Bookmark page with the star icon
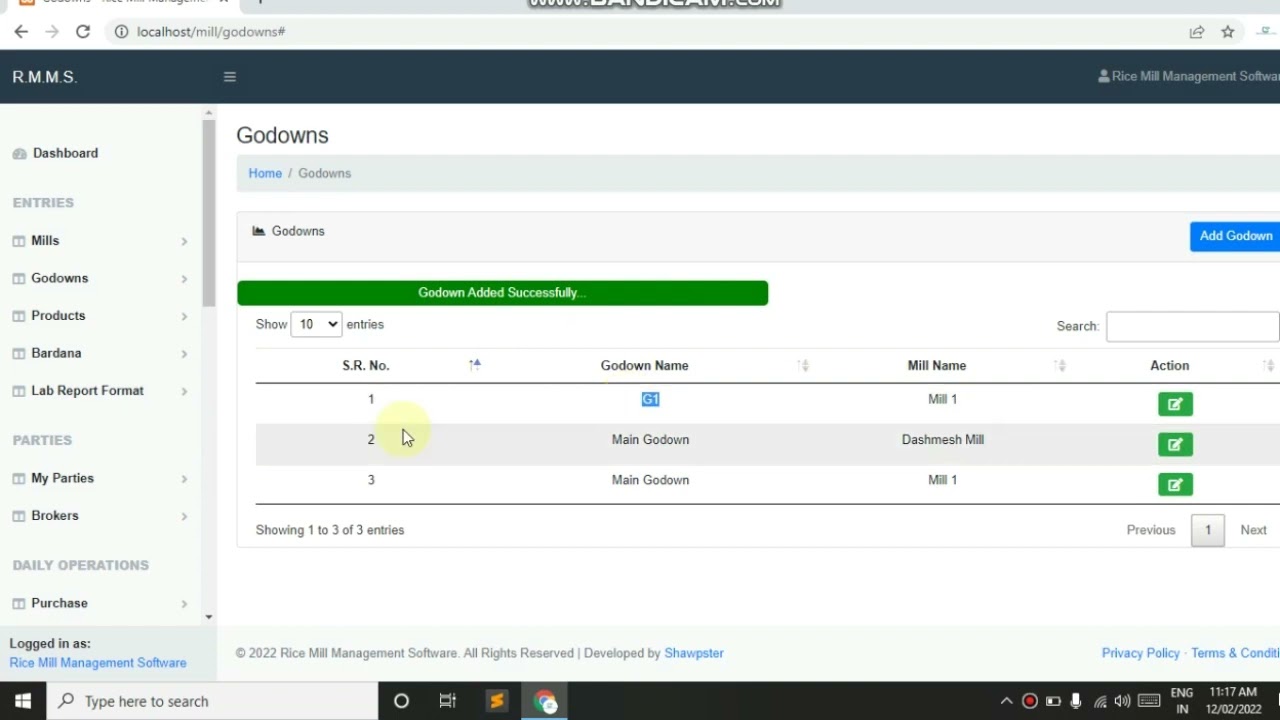The image size is (1280, 720). coord(1228,32)
